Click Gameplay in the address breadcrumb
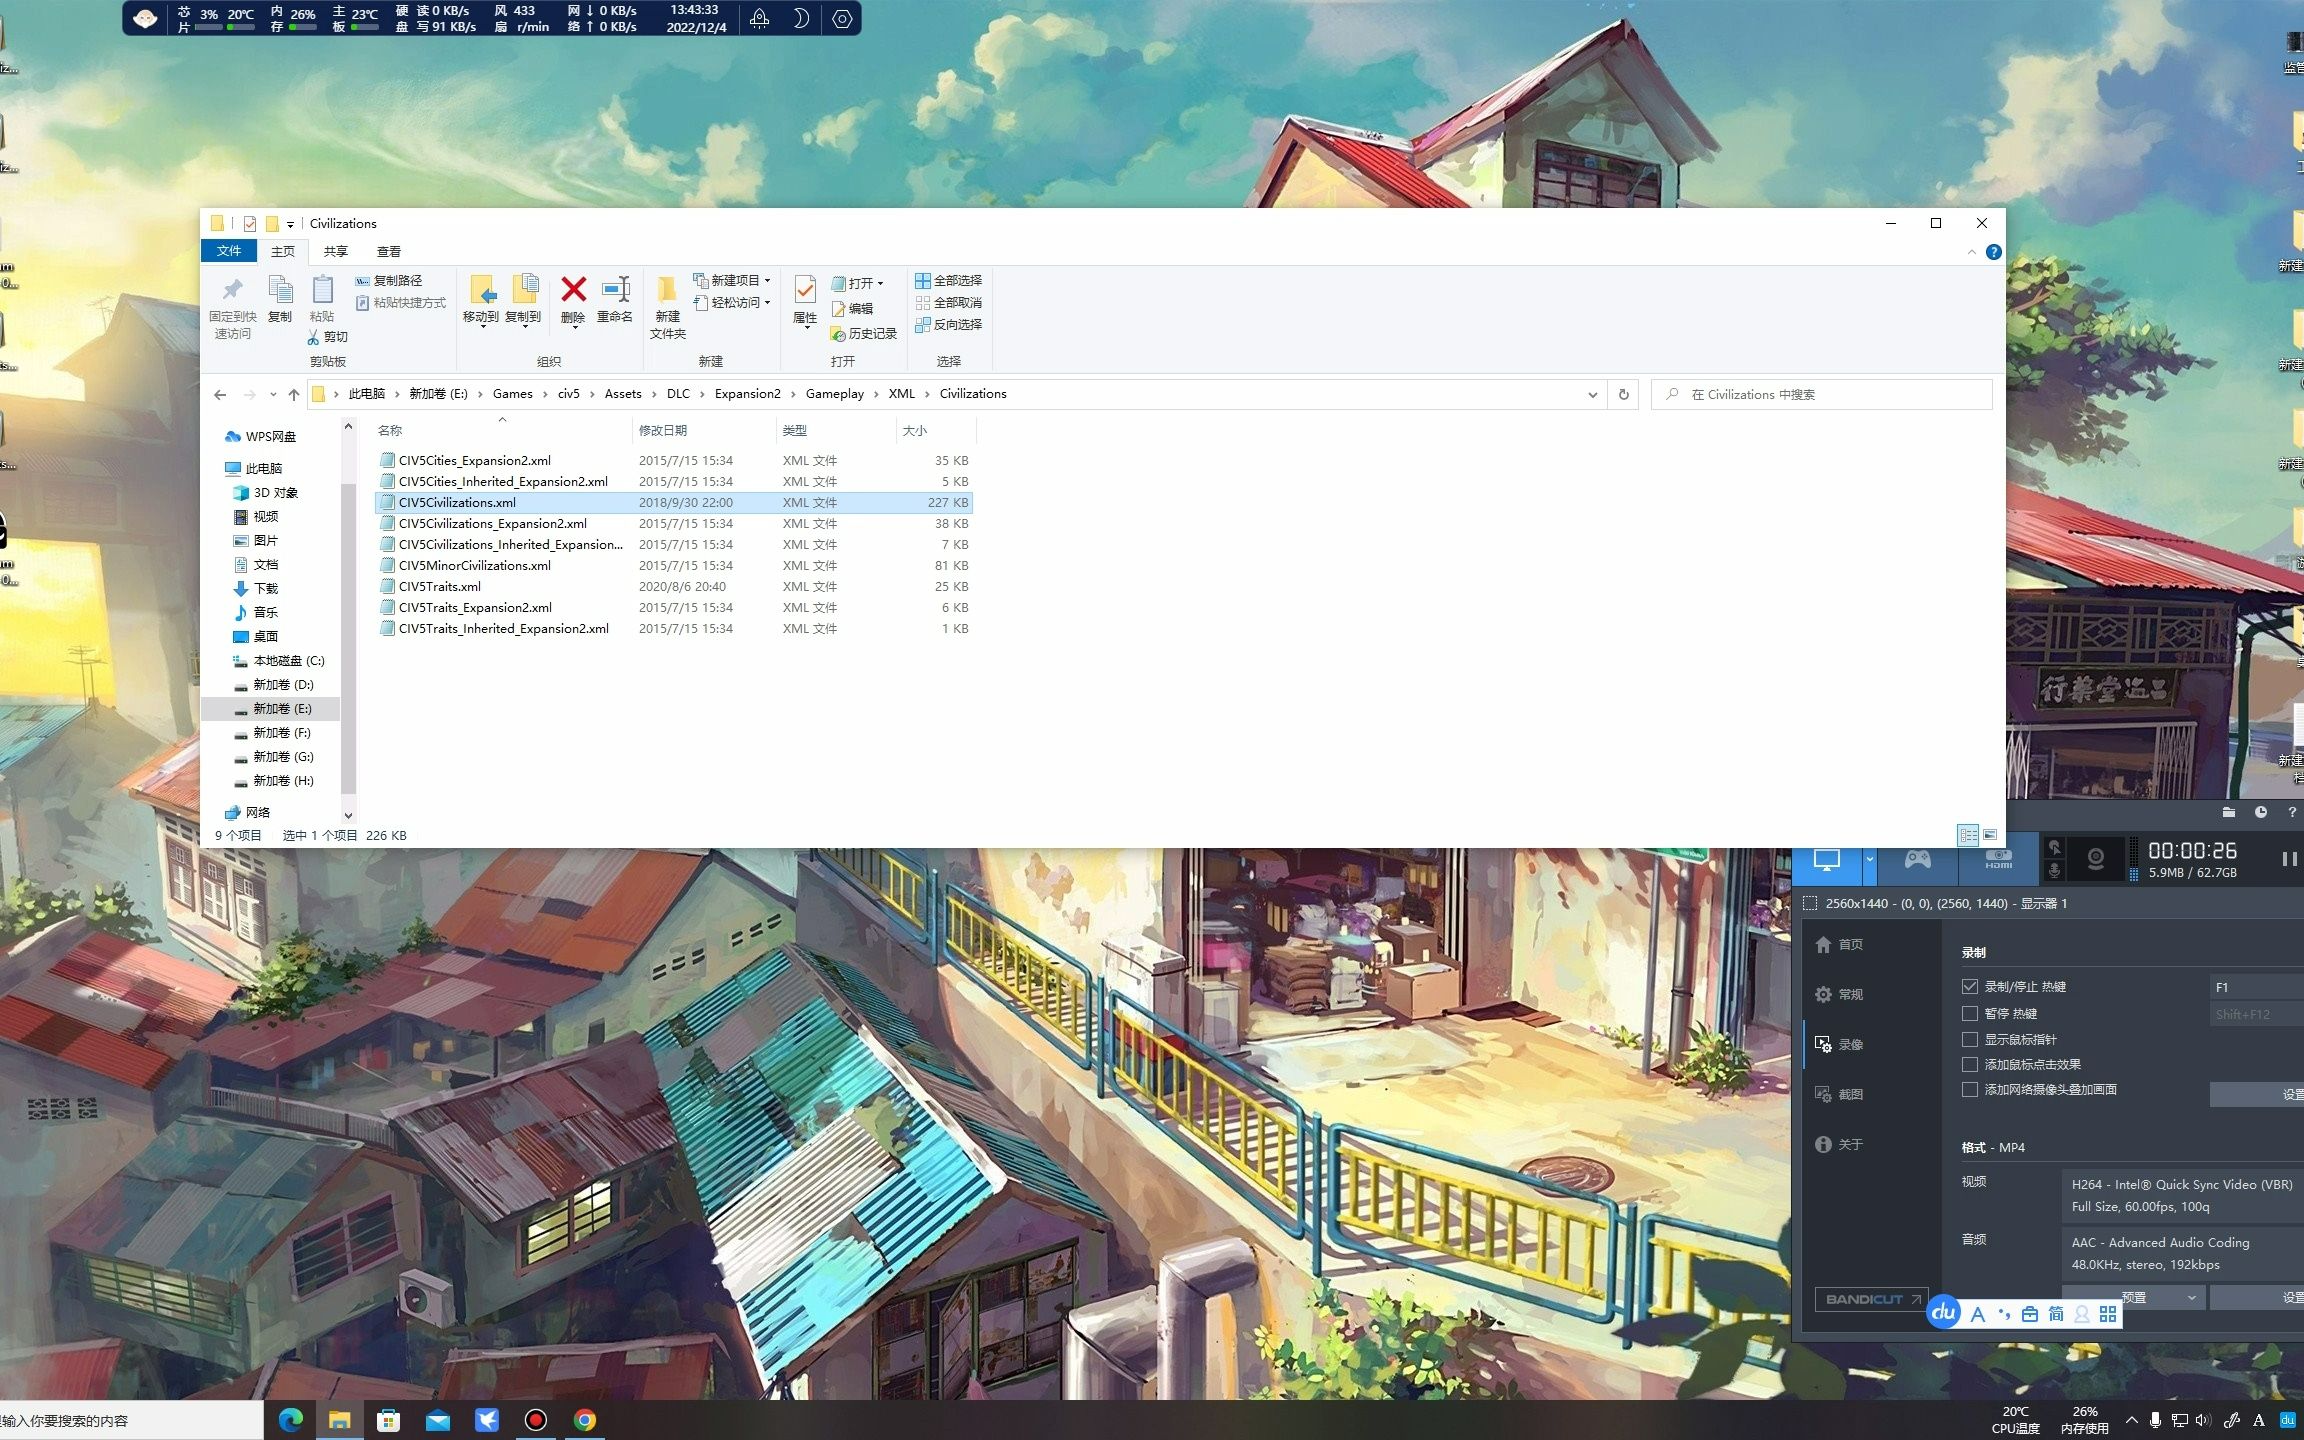Viewport: 2304px width, 1440px height. coord(835,394)
